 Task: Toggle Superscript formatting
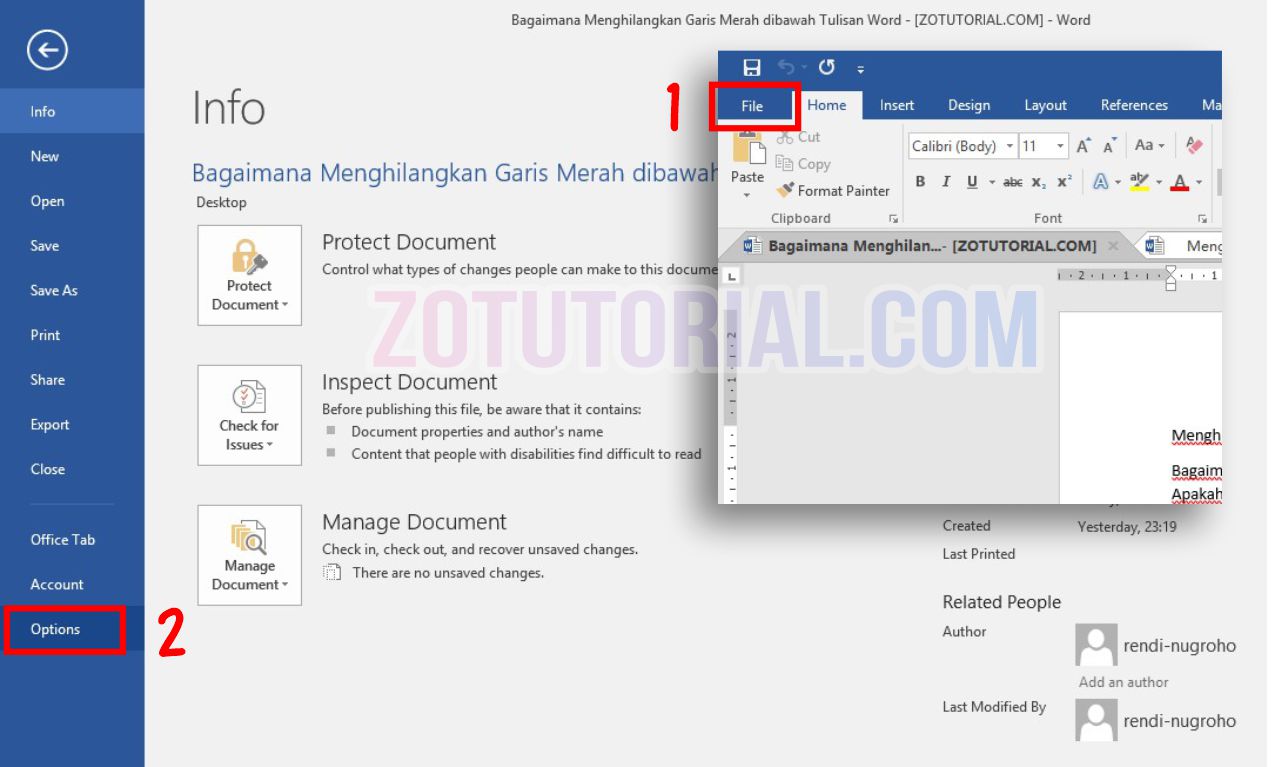point(1064,182)
